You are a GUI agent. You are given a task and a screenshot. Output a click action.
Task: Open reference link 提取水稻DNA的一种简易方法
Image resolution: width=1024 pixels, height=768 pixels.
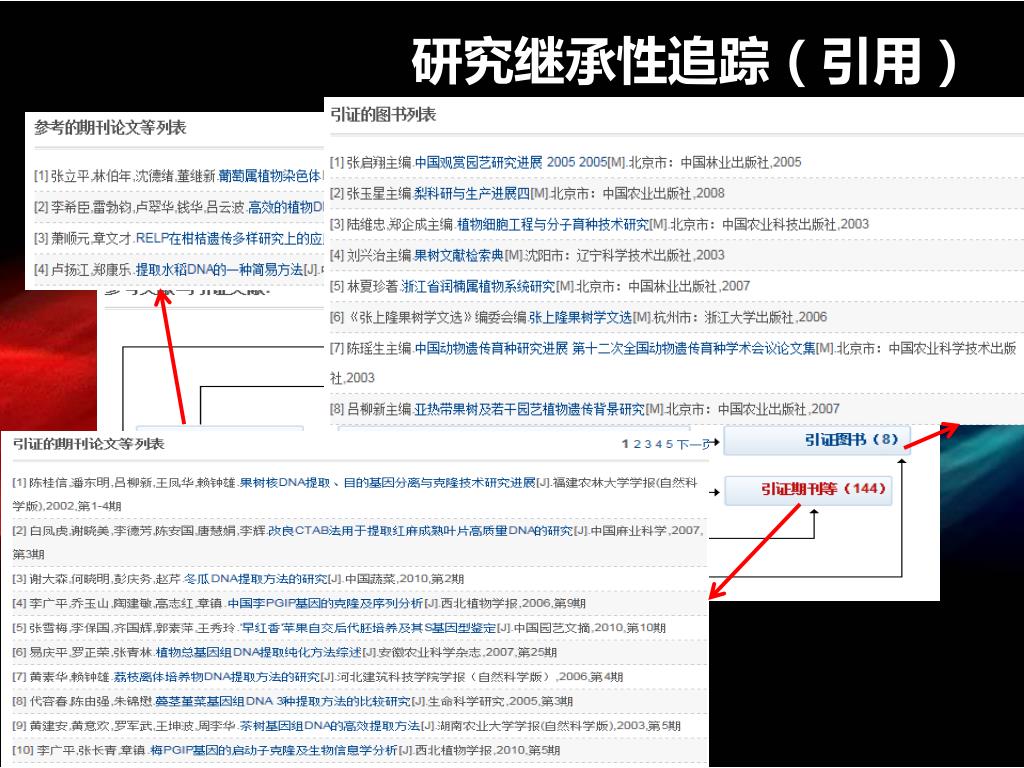pos(219,269)
